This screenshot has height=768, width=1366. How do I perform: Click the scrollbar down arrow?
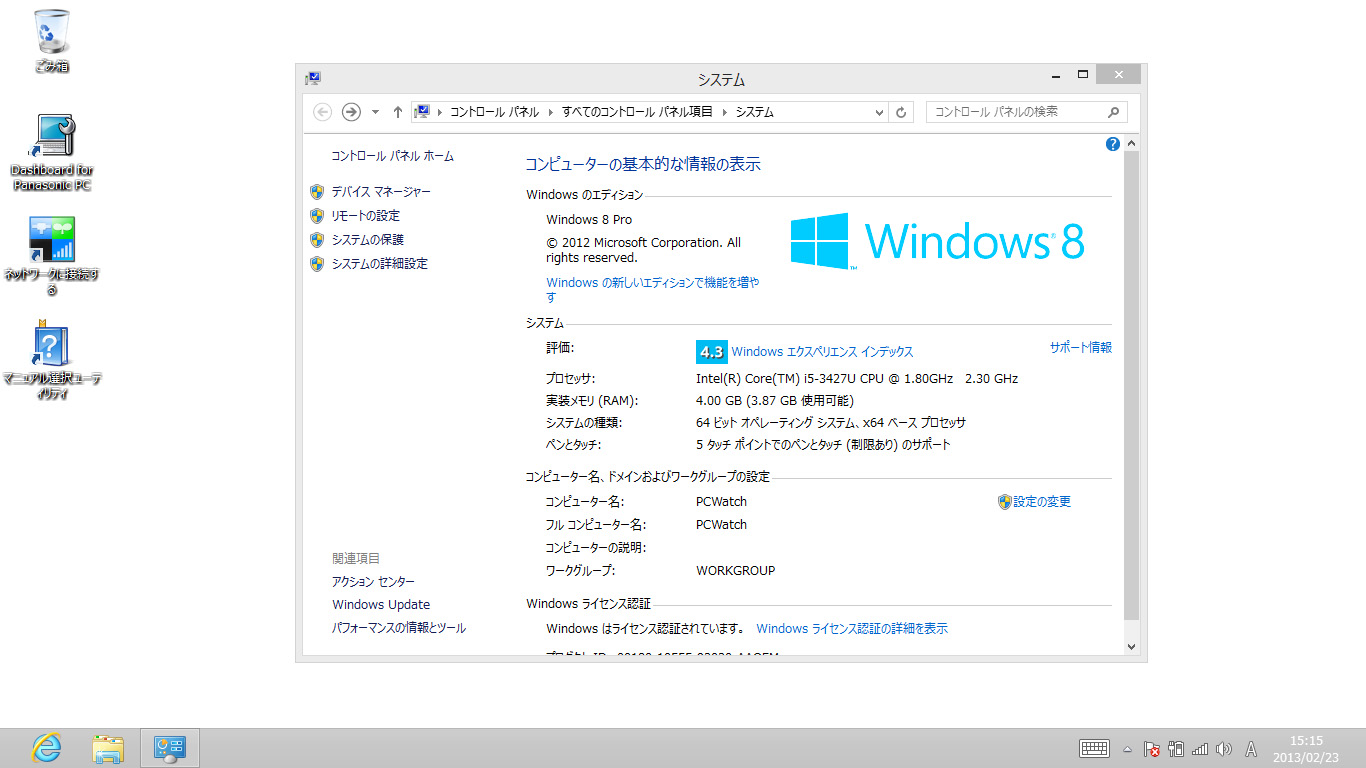(1132, 647)
